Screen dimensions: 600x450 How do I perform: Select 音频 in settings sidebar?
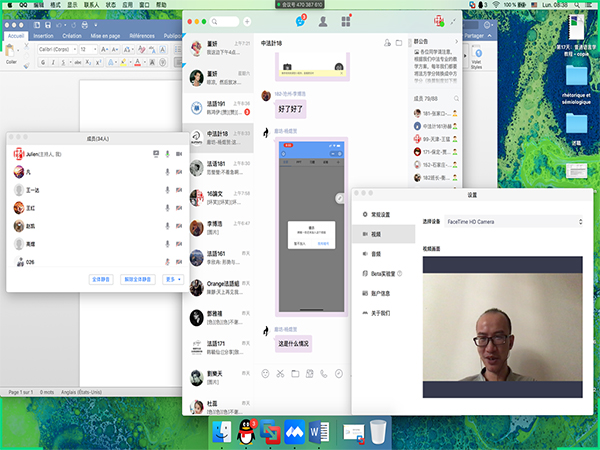tap(384, 254)
